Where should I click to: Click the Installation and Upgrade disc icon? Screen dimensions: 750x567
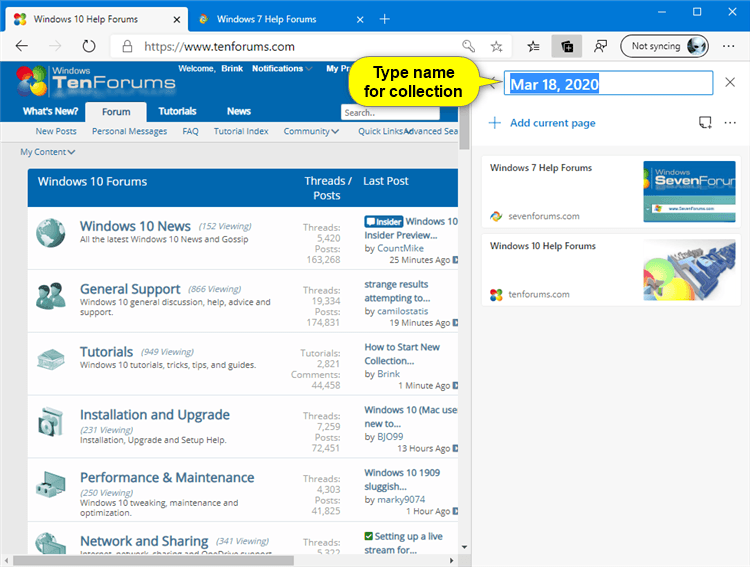51,422
